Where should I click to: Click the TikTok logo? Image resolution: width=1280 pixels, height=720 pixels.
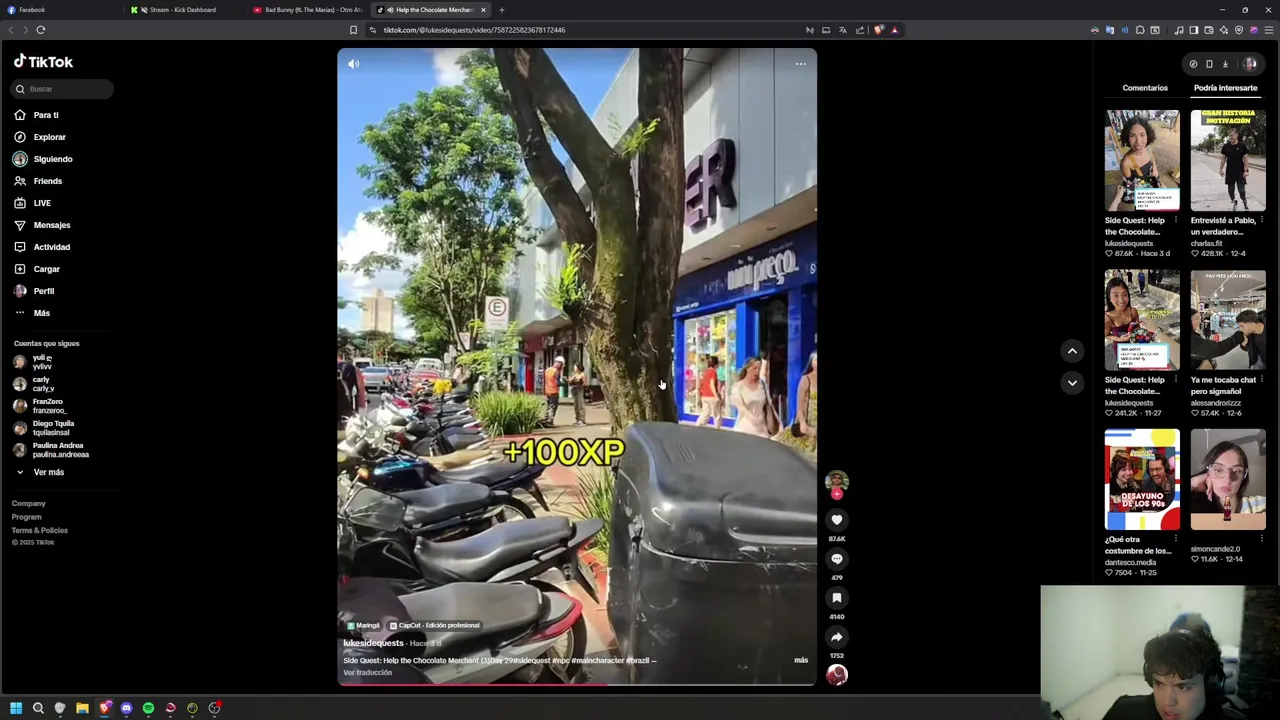pos(43,62)
